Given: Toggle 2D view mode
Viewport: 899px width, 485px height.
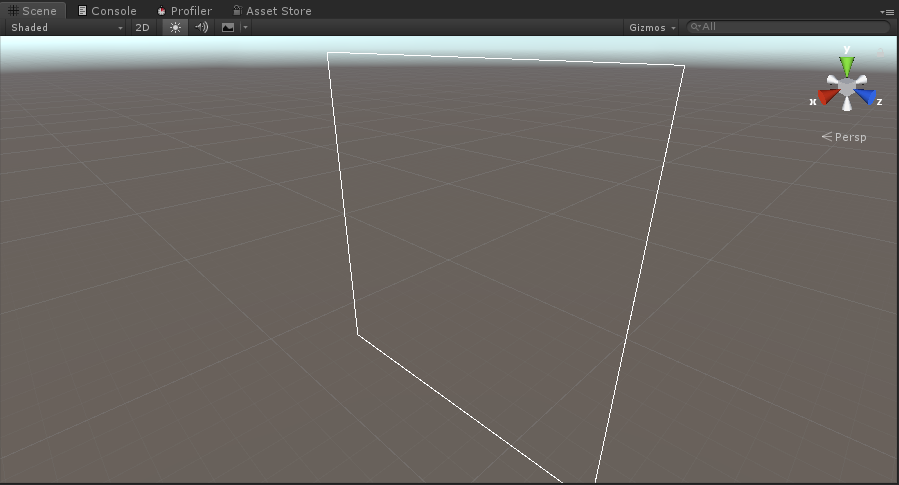Looking at the screenshot, I should click(142, 28).
